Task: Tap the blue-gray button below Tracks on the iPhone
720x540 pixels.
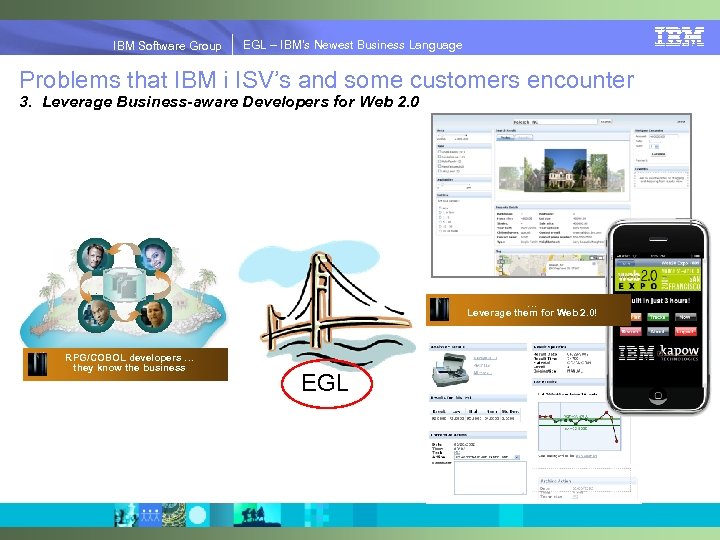Action: point(657,331)
